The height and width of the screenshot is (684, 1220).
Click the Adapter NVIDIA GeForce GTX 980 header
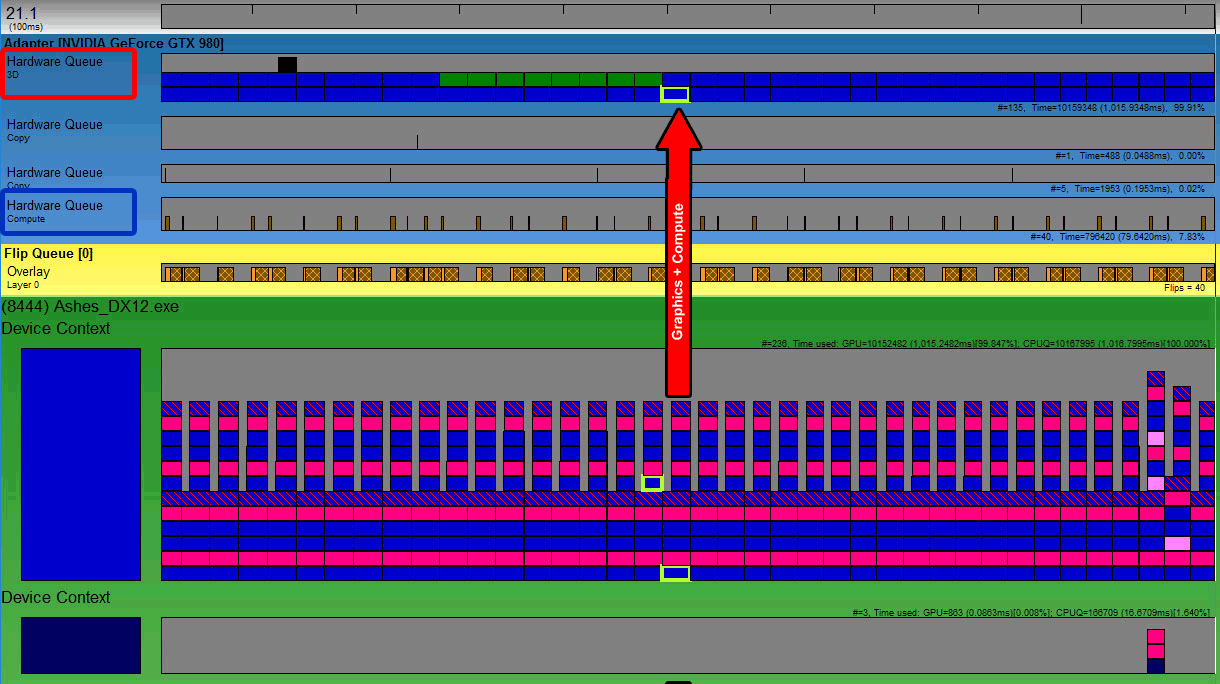click(113, 43)
